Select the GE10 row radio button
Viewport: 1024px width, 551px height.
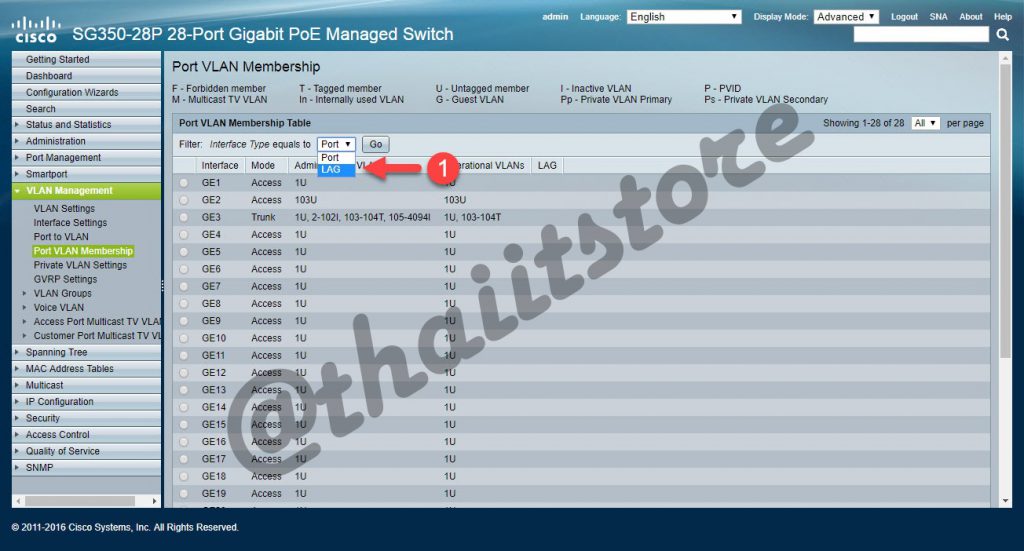[184, 338]
